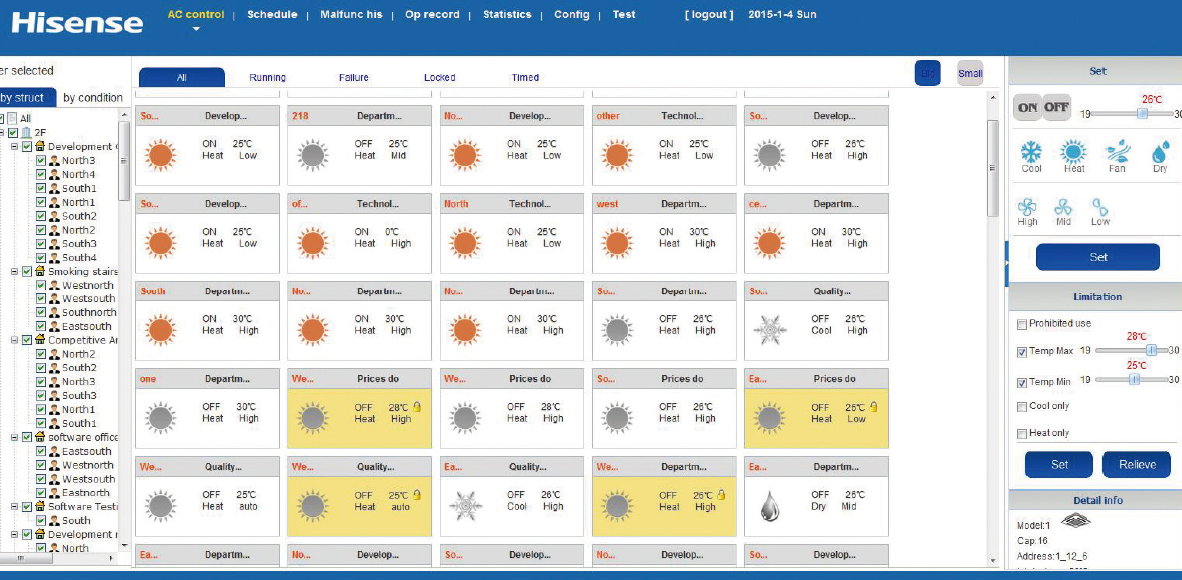The height and width of the screenshot is (580, 1182).
Task: Set fan speed to High icon
Action: click(x=1027, y=207)
